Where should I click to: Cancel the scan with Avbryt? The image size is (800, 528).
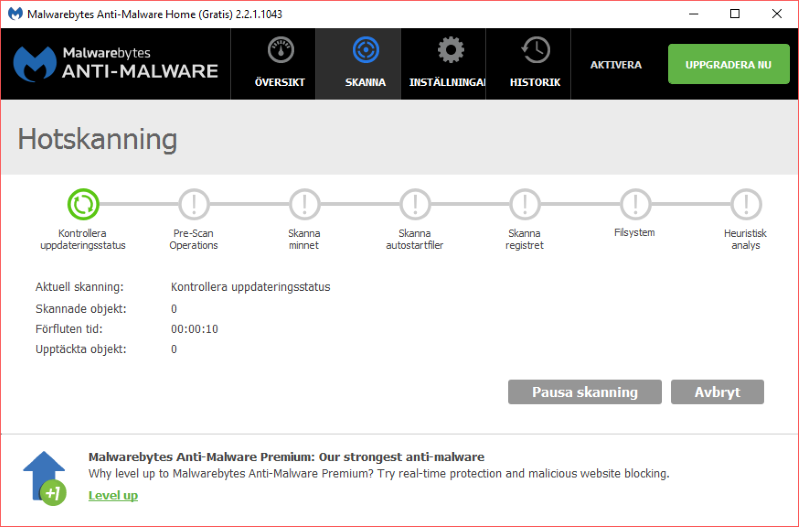pyautogui.click(x=717, y=392)
